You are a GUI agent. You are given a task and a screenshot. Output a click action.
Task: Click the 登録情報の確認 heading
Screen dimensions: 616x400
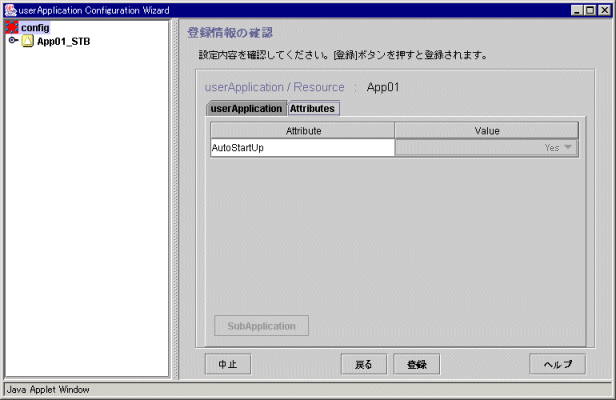pos(230,33)
